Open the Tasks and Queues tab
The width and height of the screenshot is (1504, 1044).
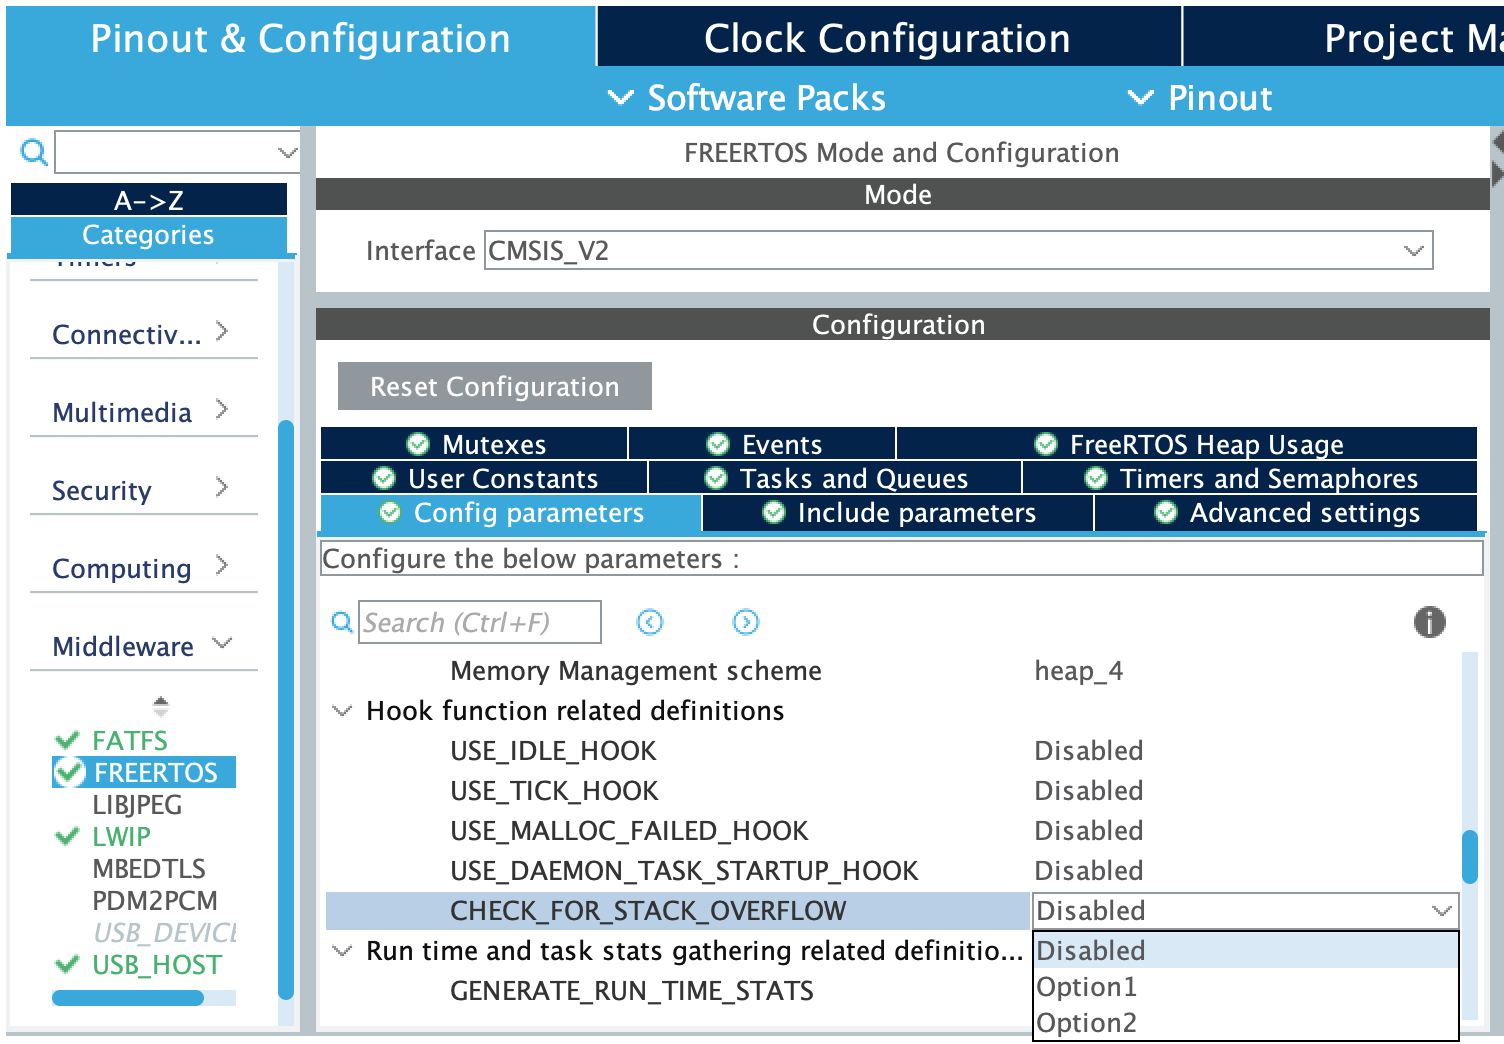click(x=835, y=478)
